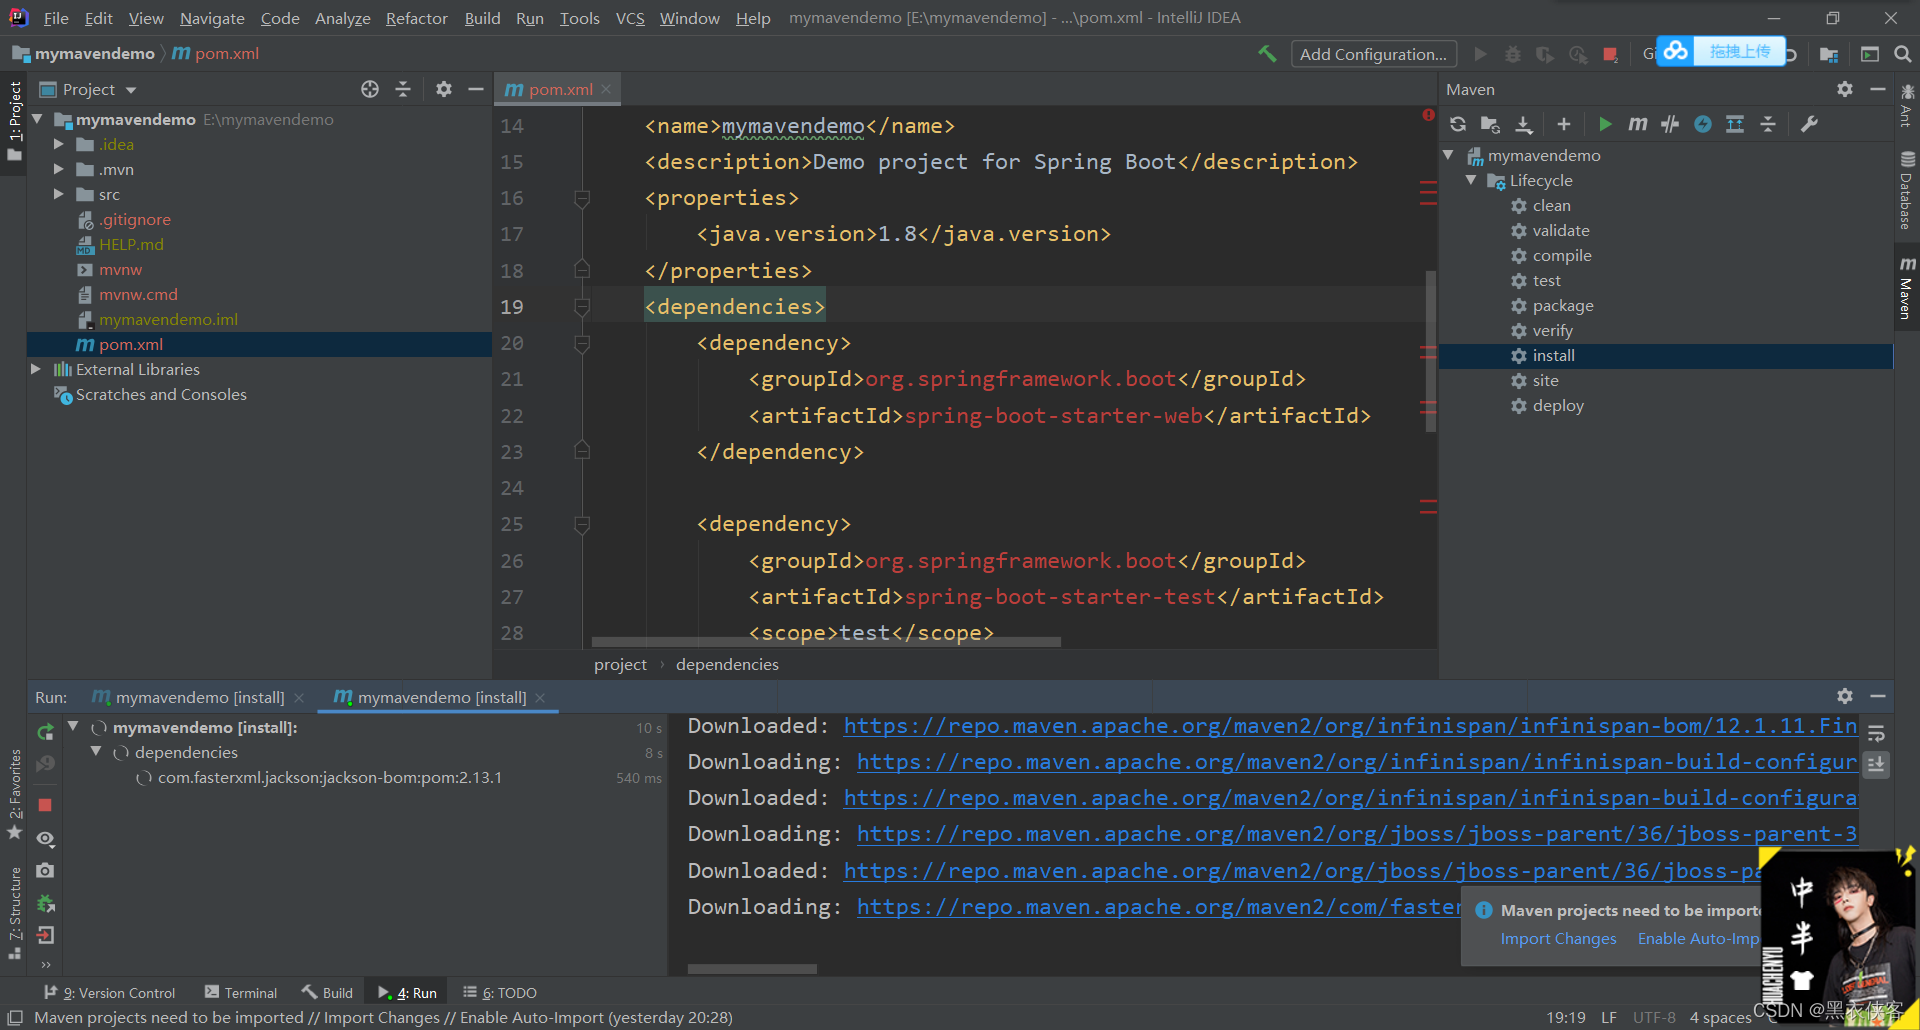Reimport all Maven projects in Maven panel
Screen dimensions: 1920x1030
click(1458, 124)
